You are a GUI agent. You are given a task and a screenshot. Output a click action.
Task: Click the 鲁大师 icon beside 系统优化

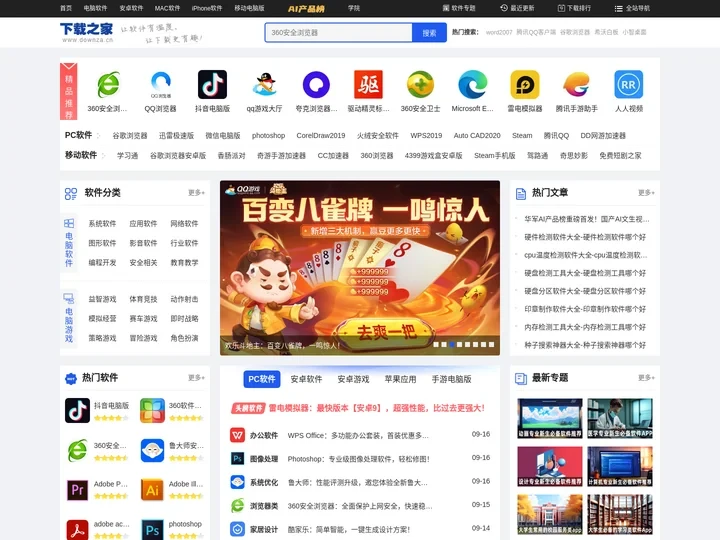237,482
